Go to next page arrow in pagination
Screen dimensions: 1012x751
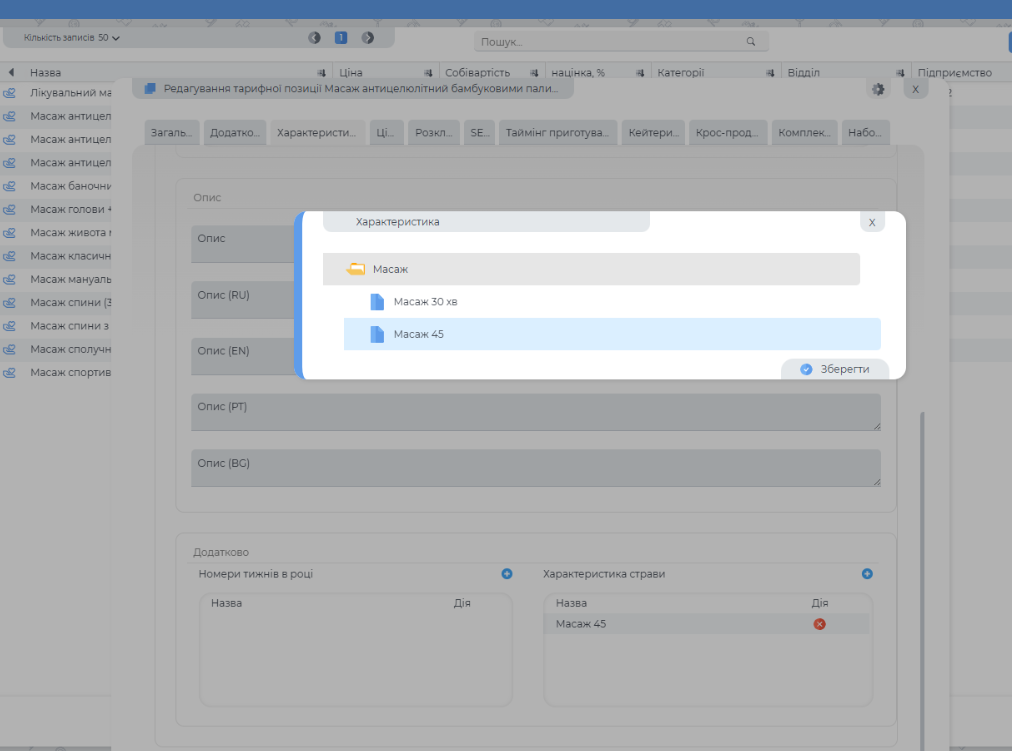pyautogui.click(x=367, y=38)
